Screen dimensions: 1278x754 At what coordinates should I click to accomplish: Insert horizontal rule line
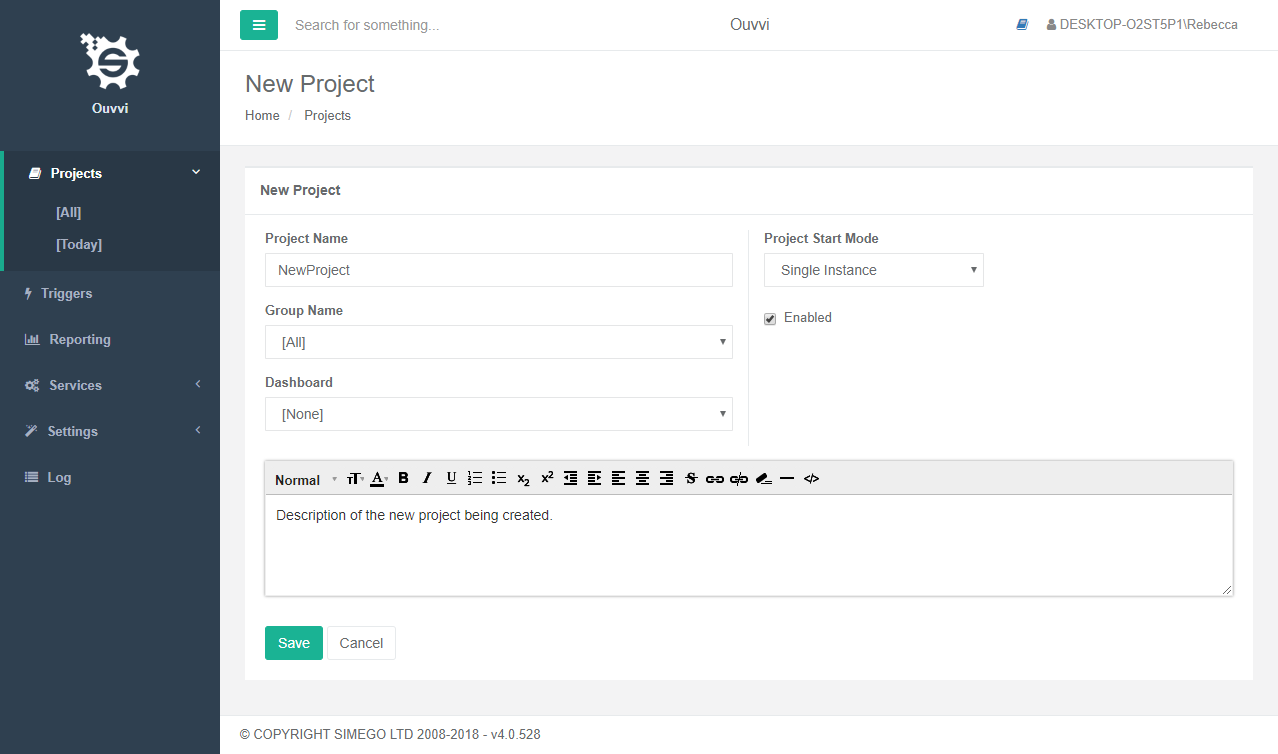point(787,478)
